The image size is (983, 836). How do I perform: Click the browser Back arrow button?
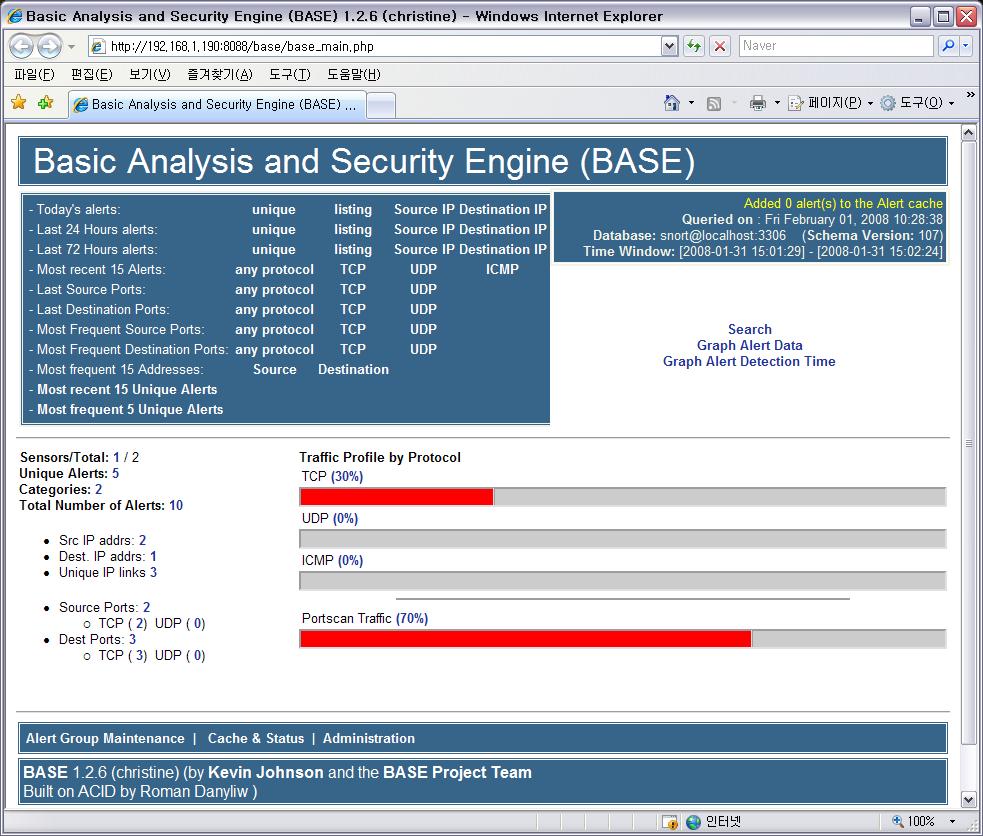pos(21,46)
